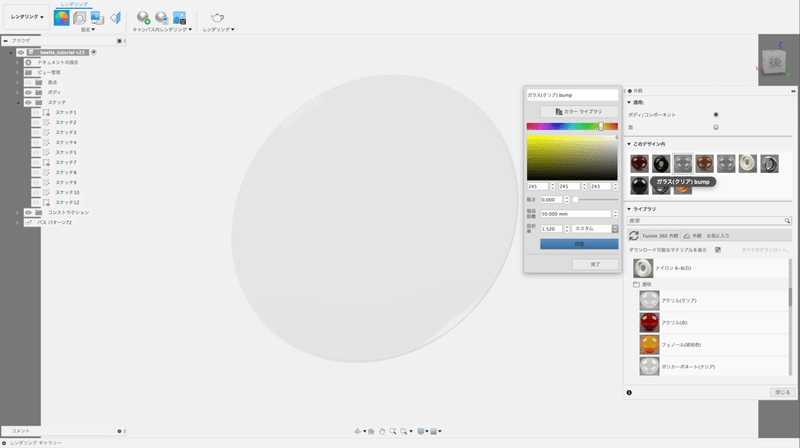
Task: Click the info icon in appearance panel
Action: [x=629, y=392]
